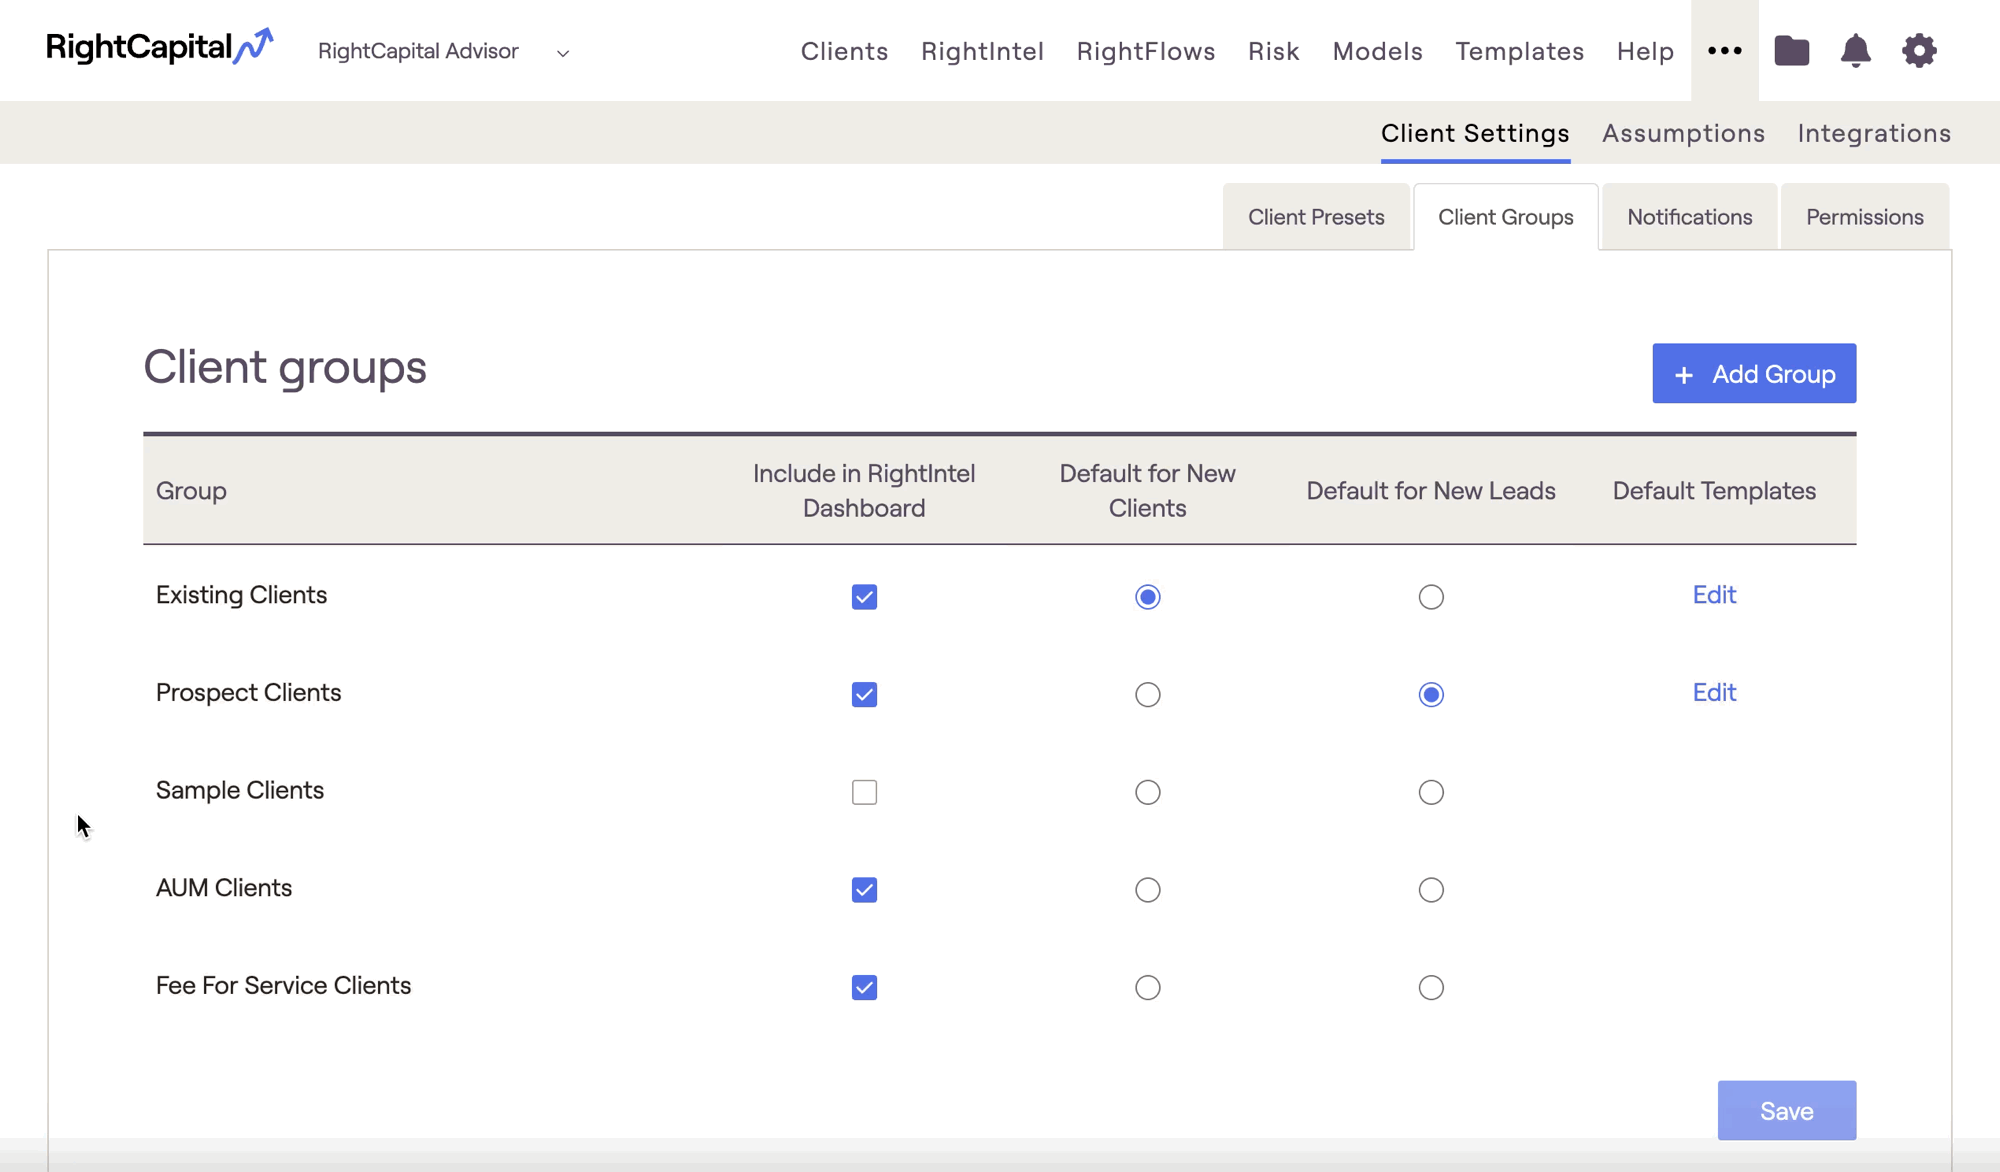This screenshot has width=2000, height=1172.
Task: Open RightFlows in the top navigation
Action: [x=1146, y=51]
